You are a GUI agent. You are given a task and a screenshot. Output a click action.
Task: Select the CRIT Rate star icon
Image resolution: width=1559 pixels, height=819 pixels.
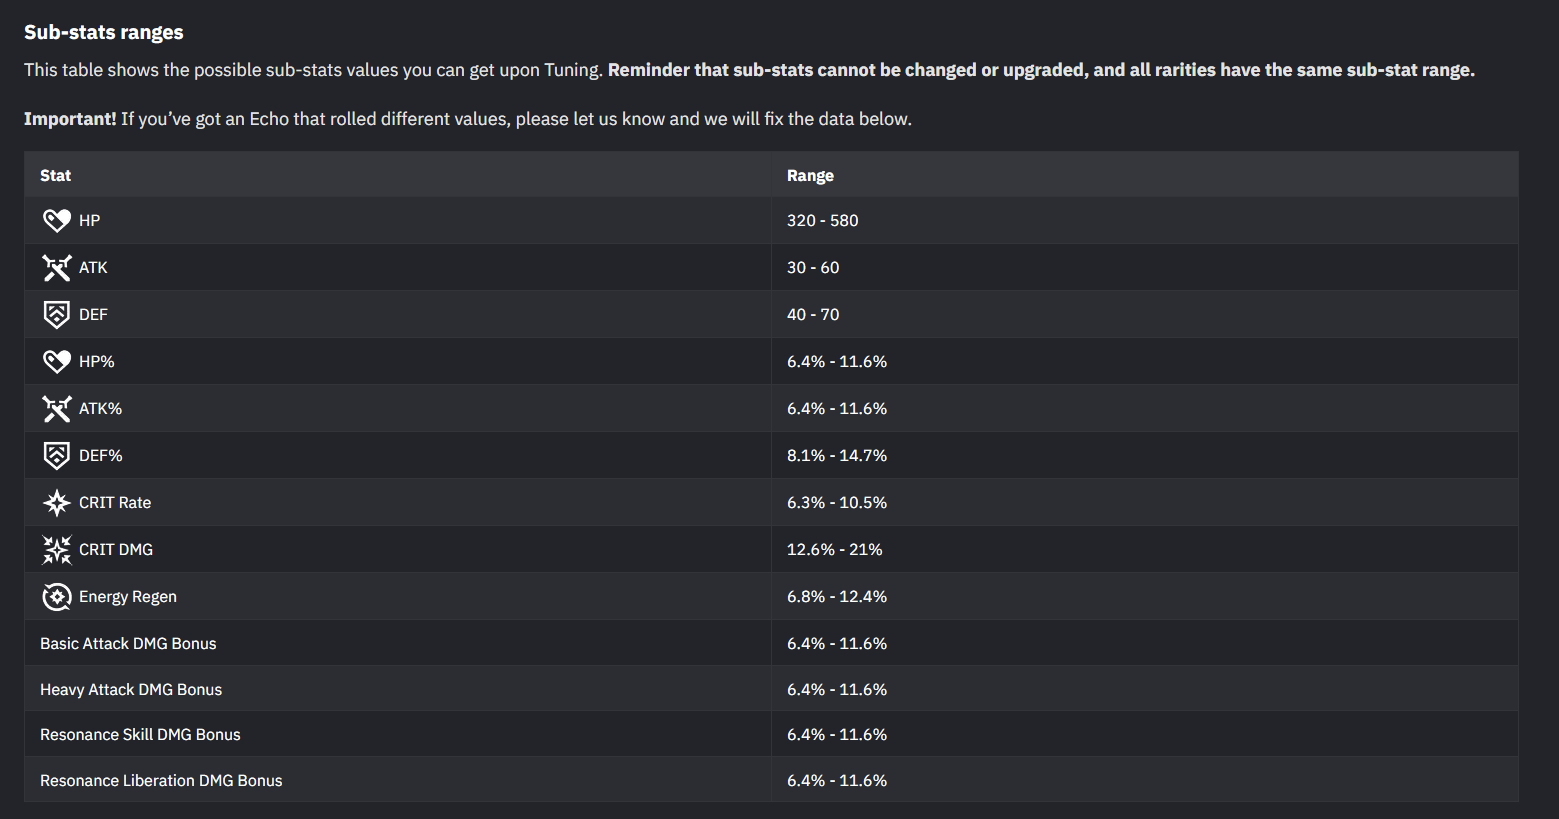(57, 502)
